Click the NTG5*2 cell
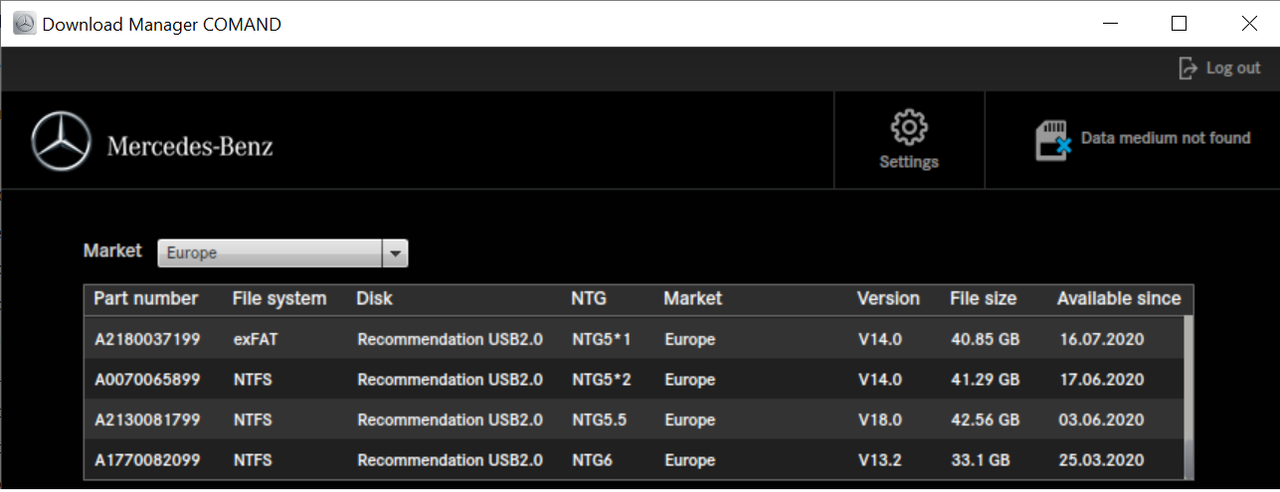 pos(601,379)
